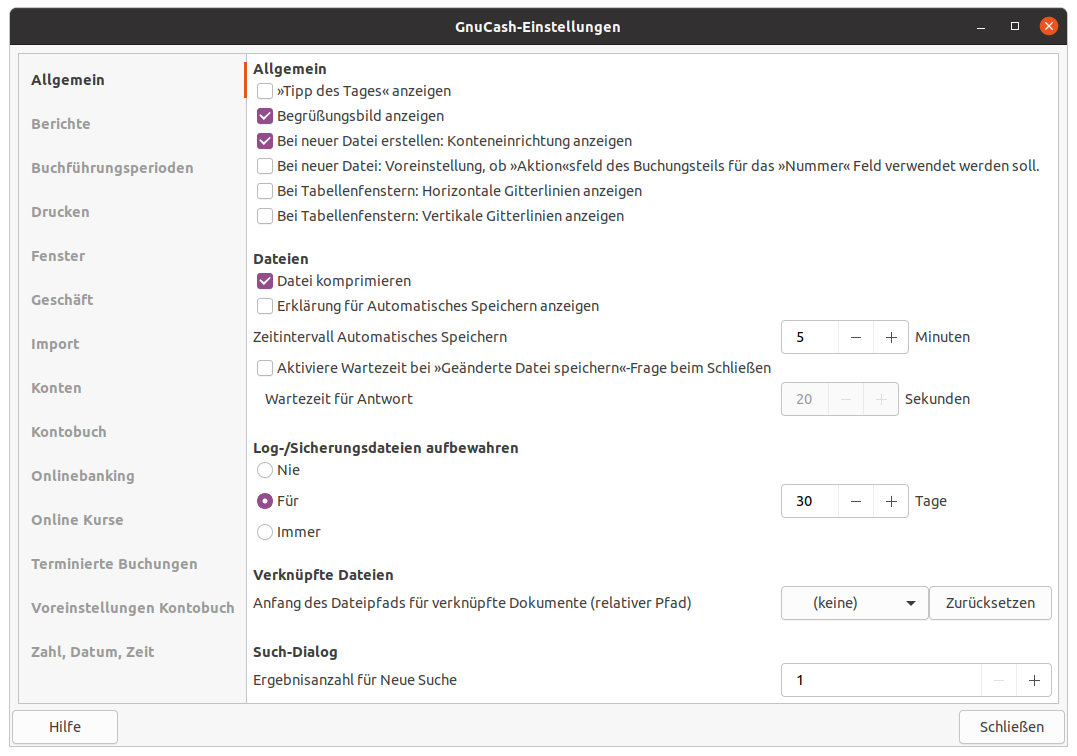The image size is (1077, 756).
Task: Click the Zurücksetzen button
Action: coord(990,603)
